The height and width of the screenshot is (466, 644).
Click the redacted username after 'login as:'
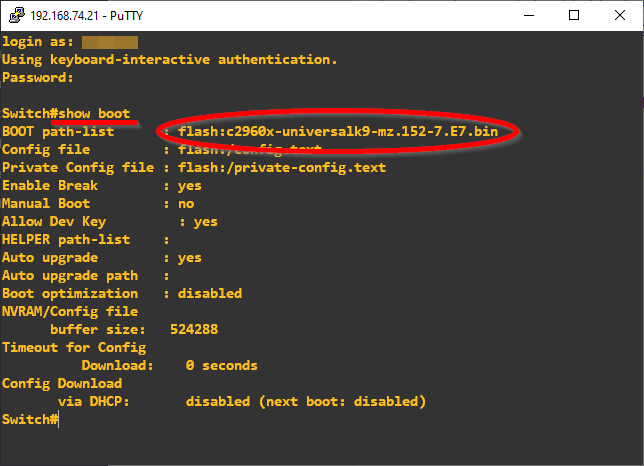click(109, 41)
